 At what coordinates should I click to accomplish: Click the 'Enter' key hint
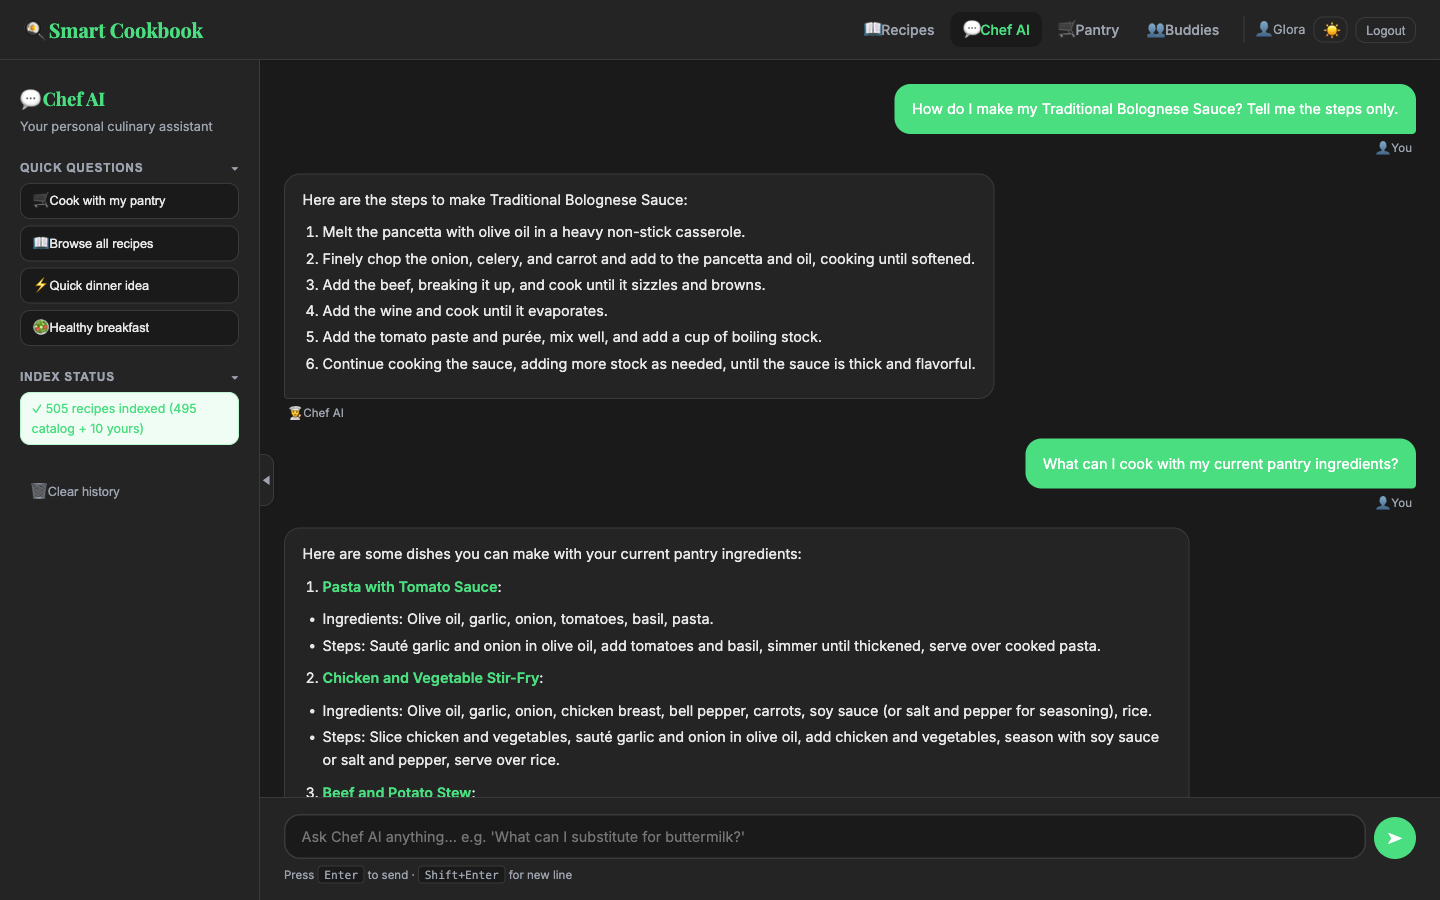[340, 875]
